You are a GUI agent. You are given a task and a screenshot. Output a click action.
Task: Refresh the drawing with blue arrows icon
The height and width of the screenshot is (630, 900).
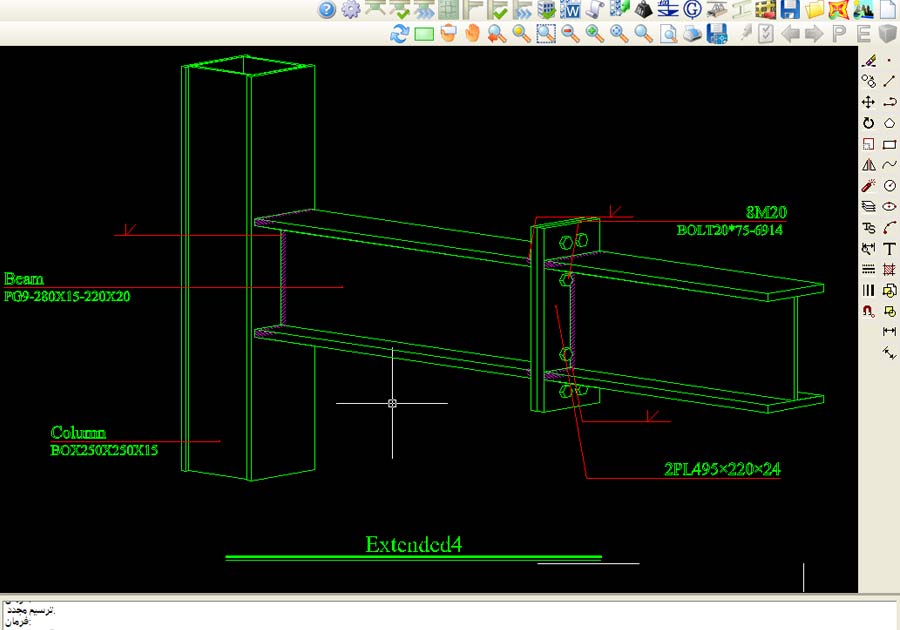coord(399,34)
